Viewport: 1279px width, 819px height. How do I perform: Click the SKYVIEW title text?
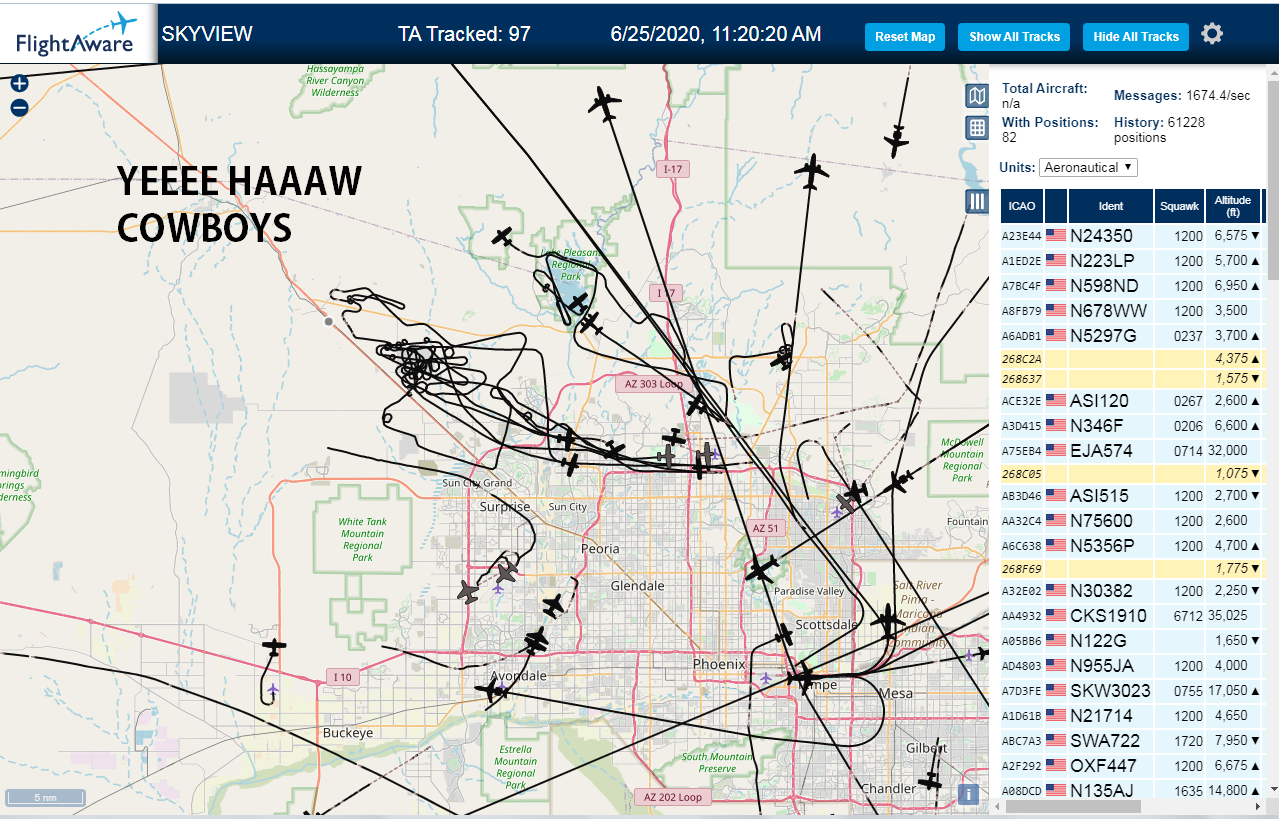(x=207, y=34)
